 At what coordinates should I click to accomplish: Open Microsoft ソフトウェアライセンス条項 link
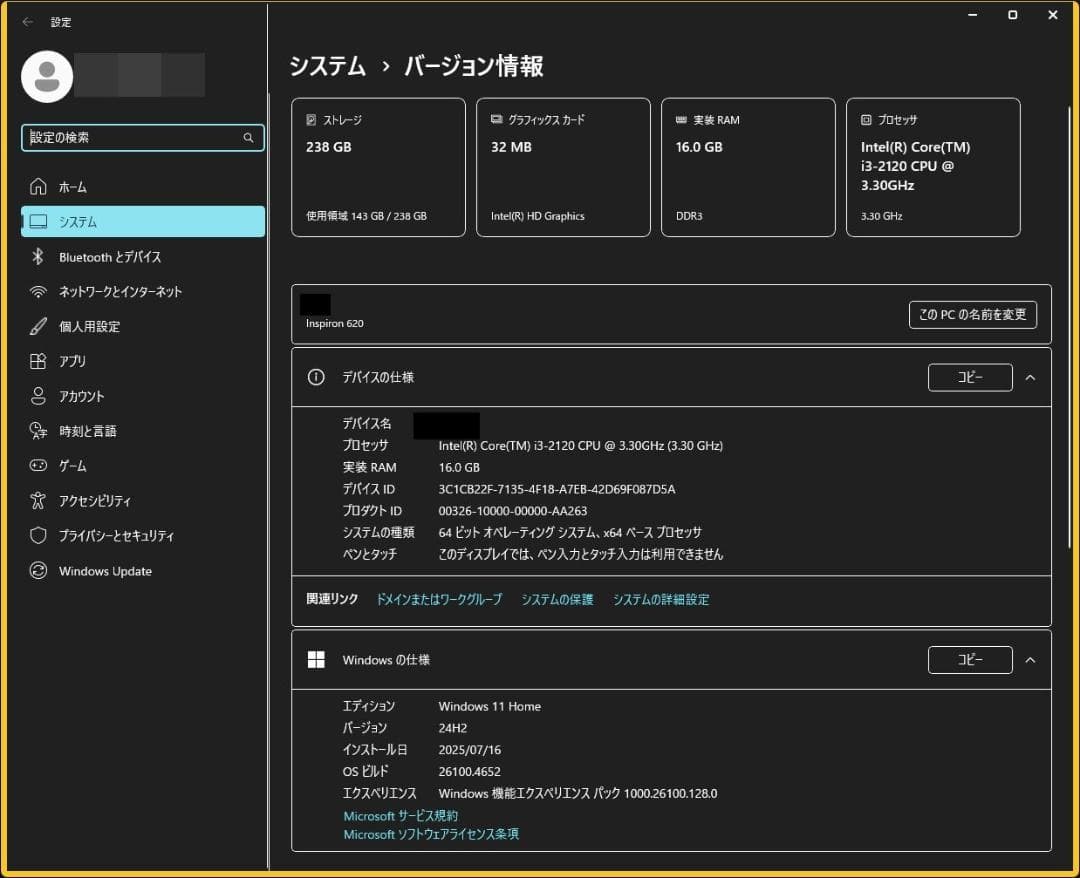(430, 835)
